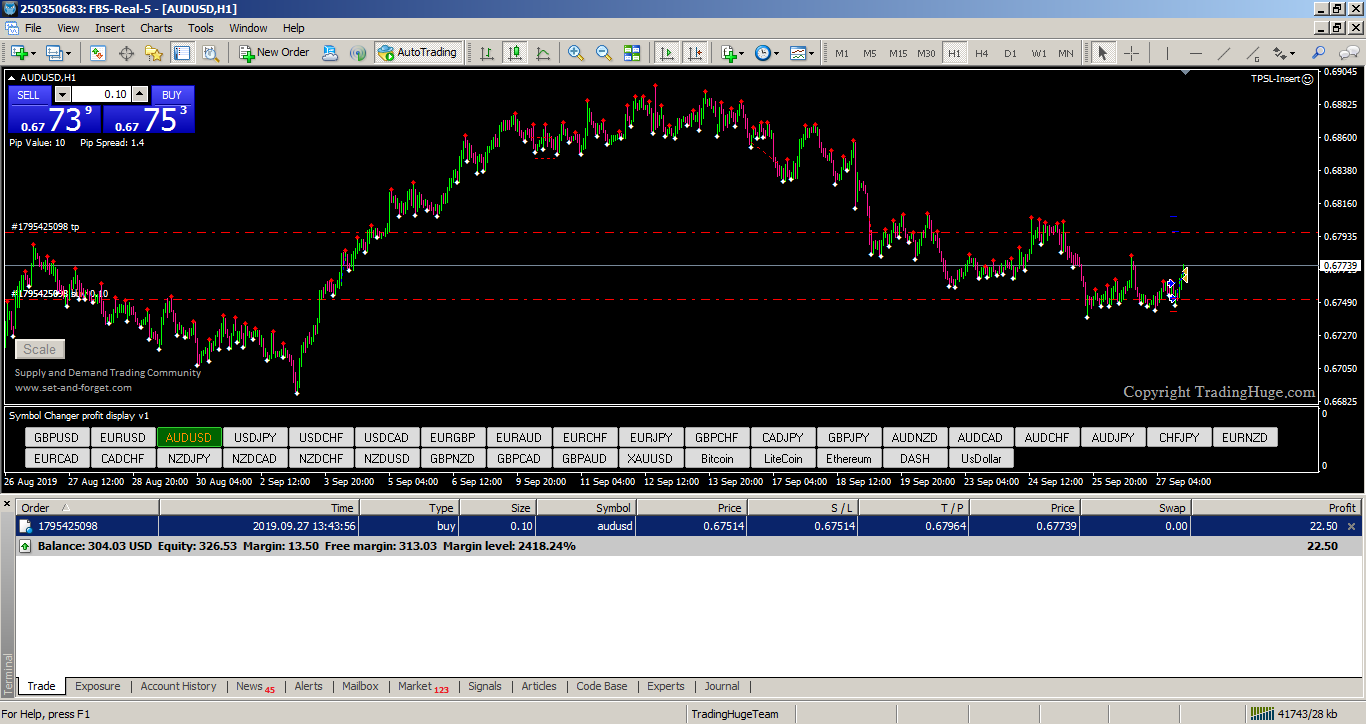Click the connection status bars icon

1262,714
